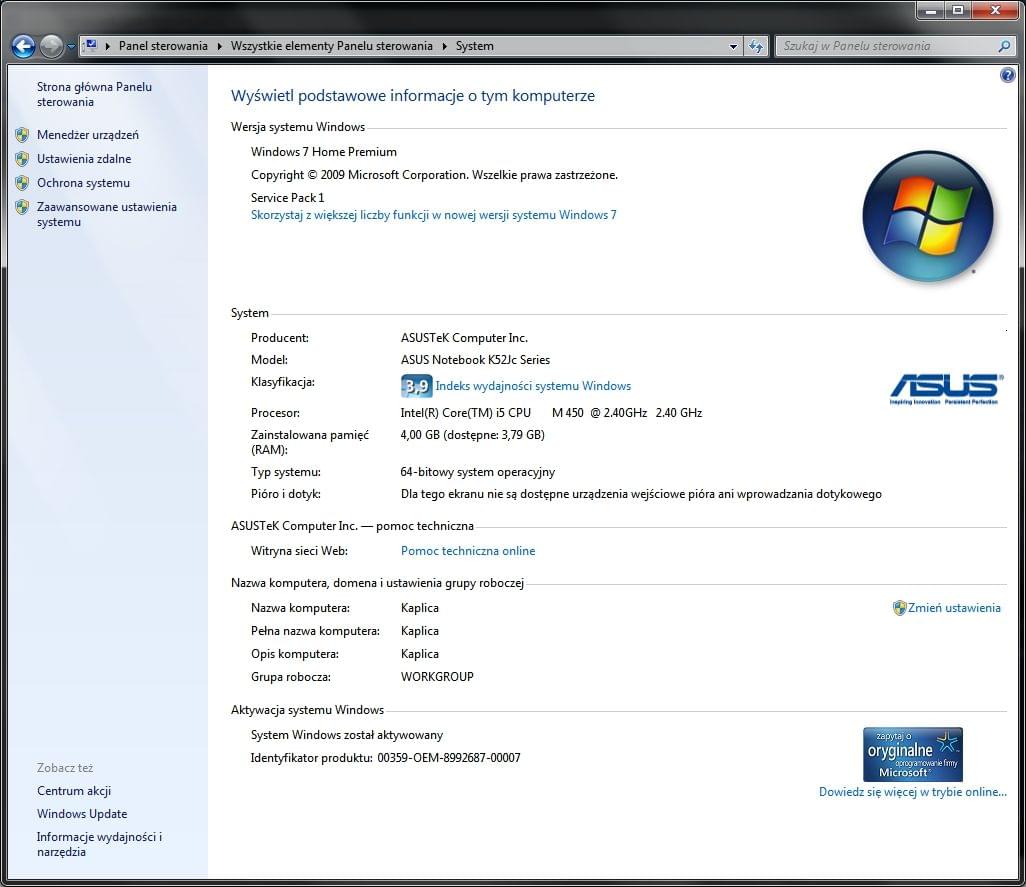Click shield icon beside 'Zaawansowane ustawienia systemu'
The height and width of the screenshot is (887, 1026).
(22, 207)
